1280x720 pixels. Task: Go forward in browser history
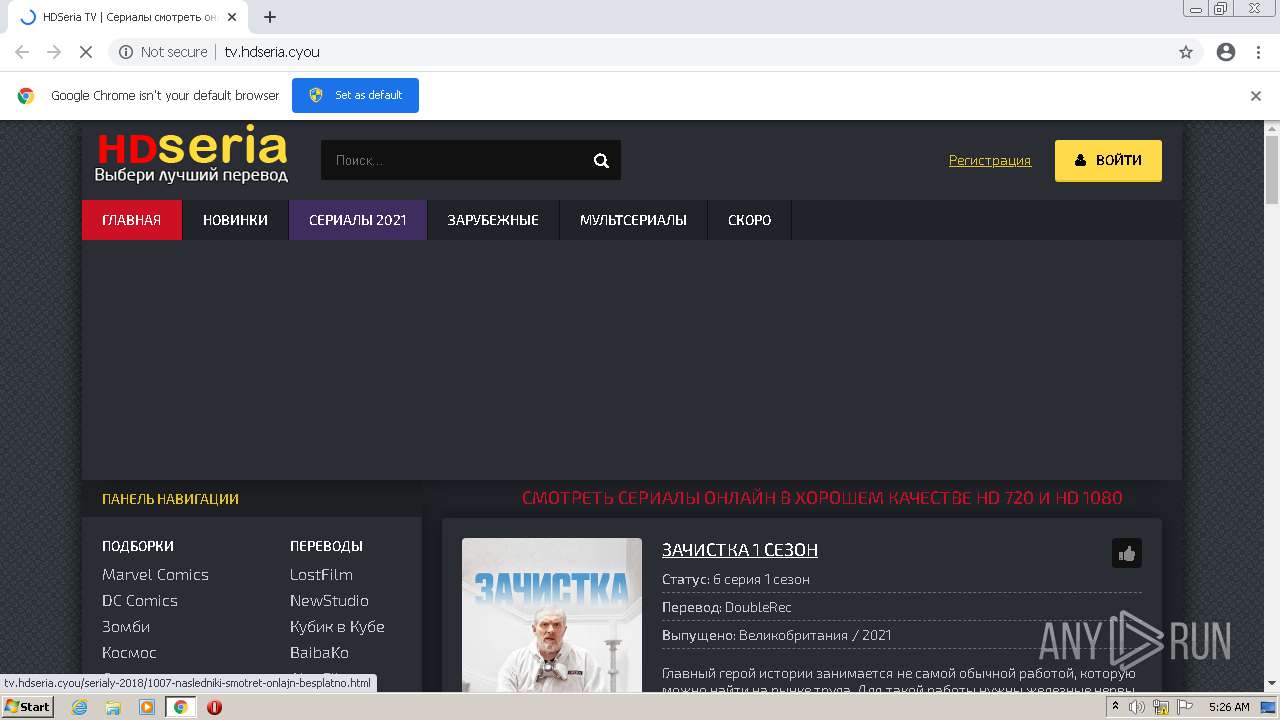pyautogui.click(x=54, y=52)
